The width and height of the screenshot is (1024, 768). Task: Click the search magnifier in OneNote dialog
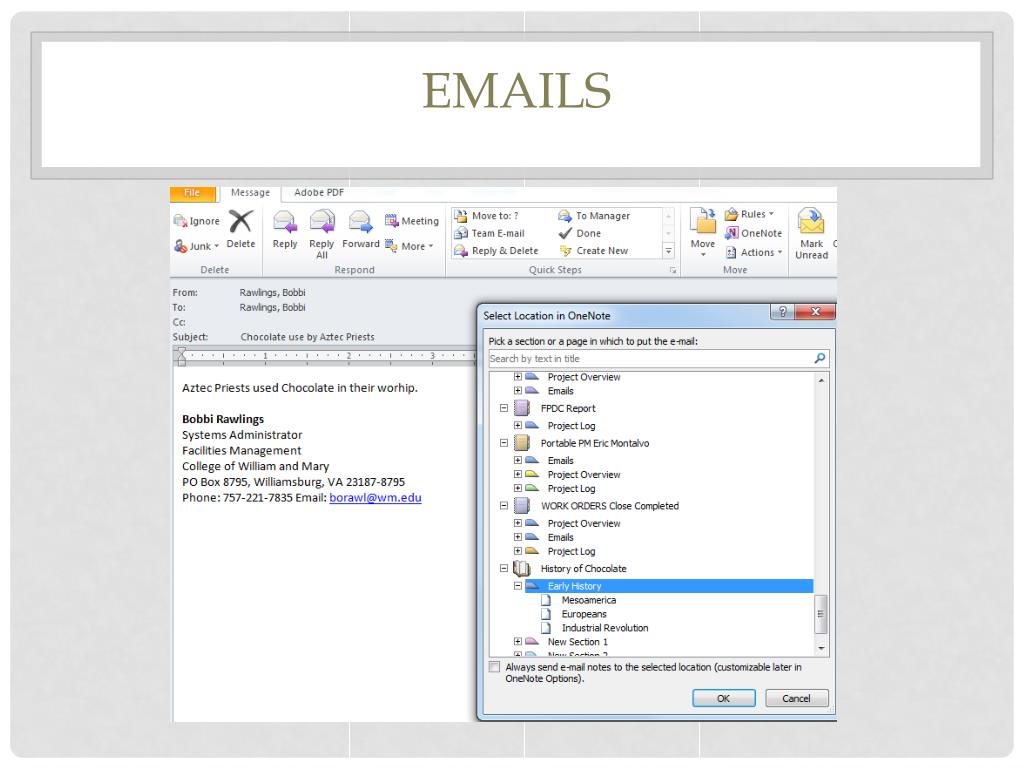click(x=820, y=358)
